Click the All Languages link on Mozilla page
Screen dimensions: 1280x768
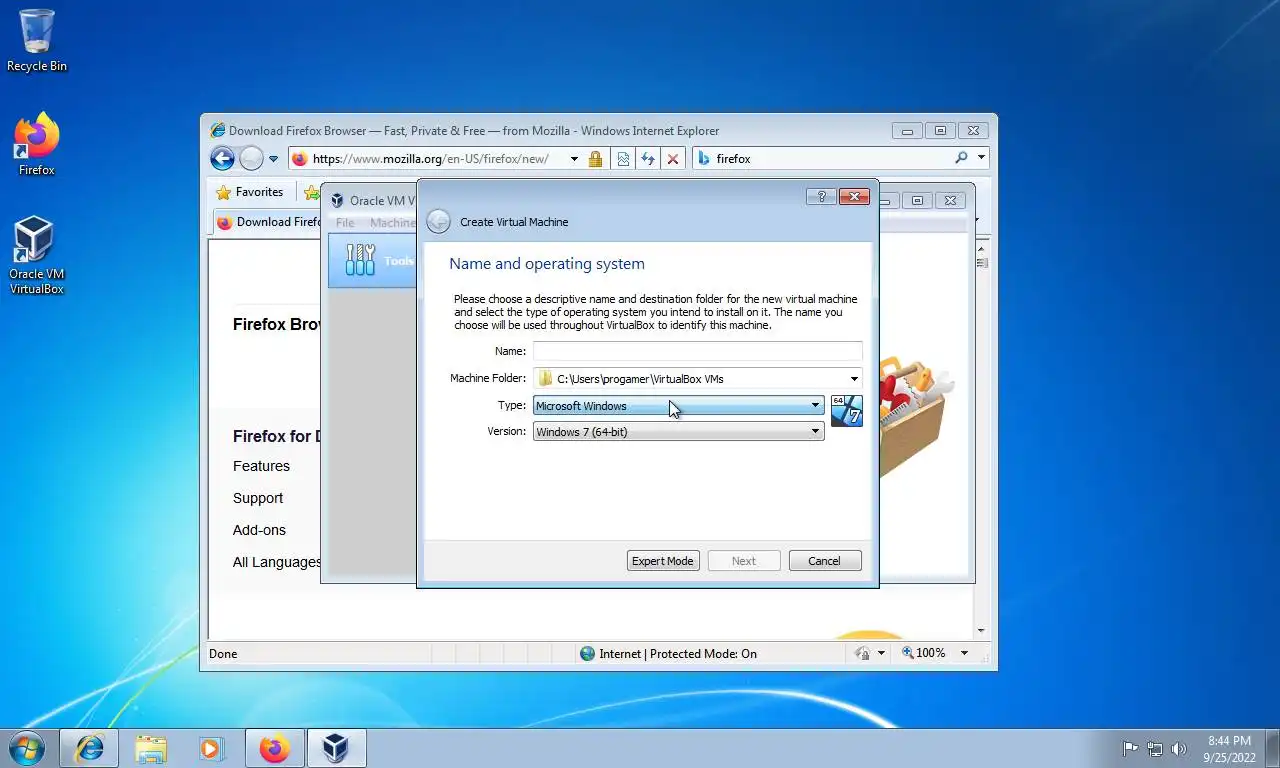[x=277, y=562]
